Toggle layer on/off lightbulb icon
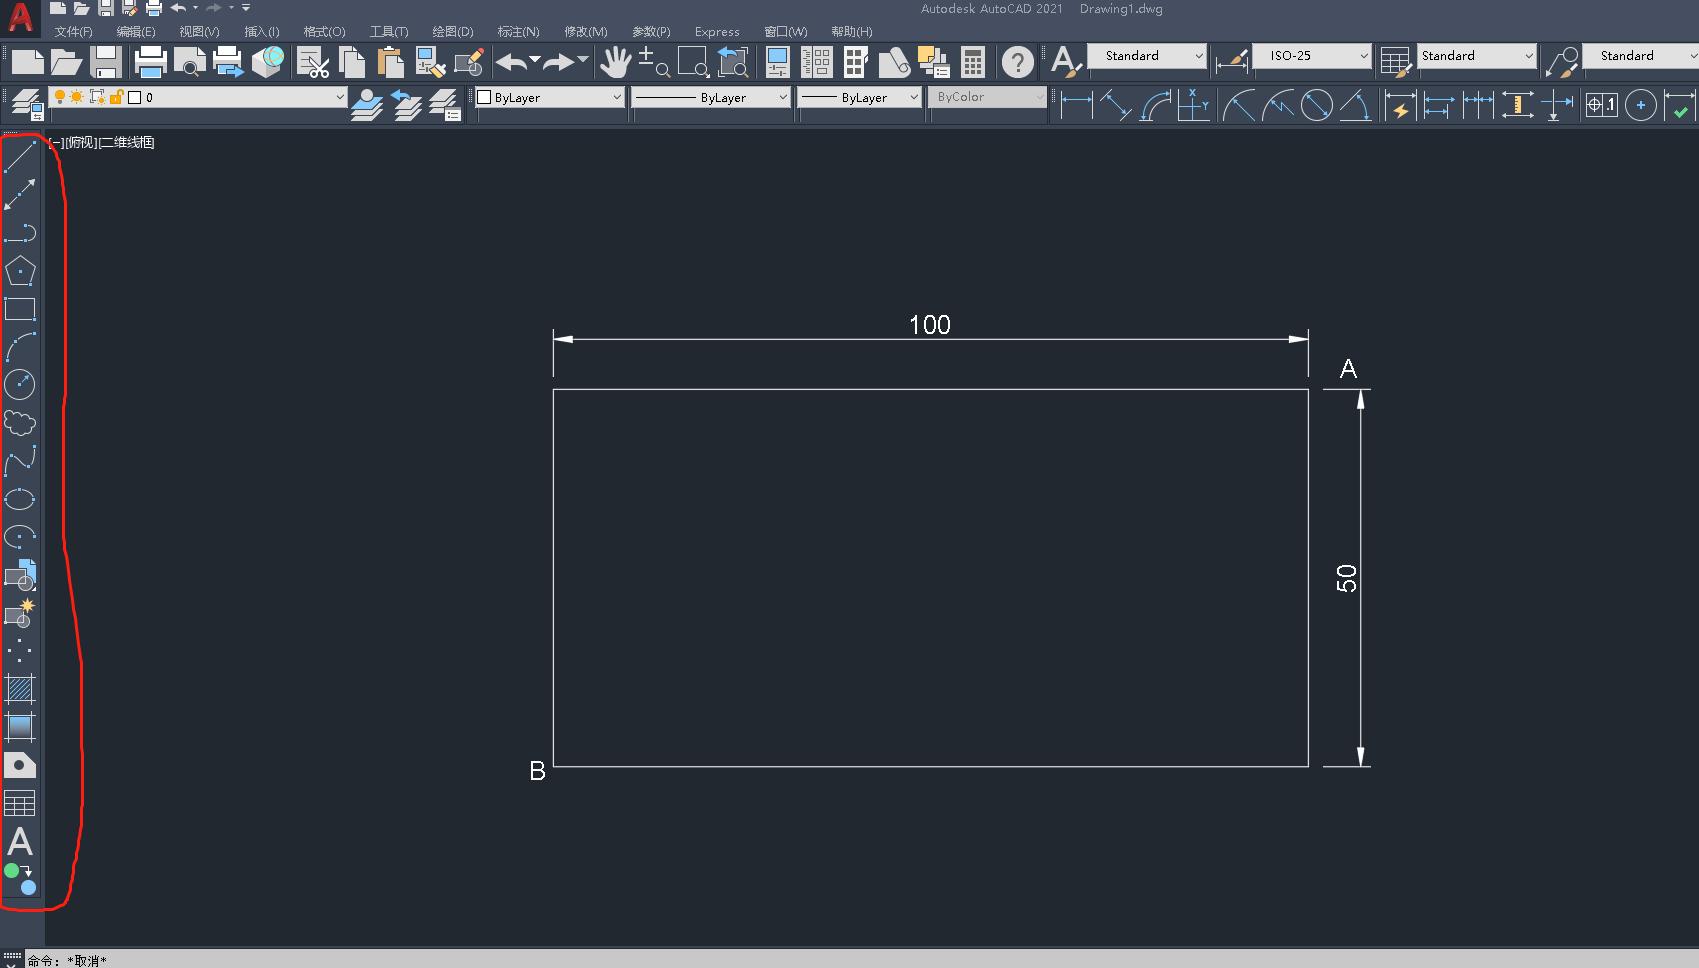The height and width of the screenshot is (968, 1699). click(59, 97)
